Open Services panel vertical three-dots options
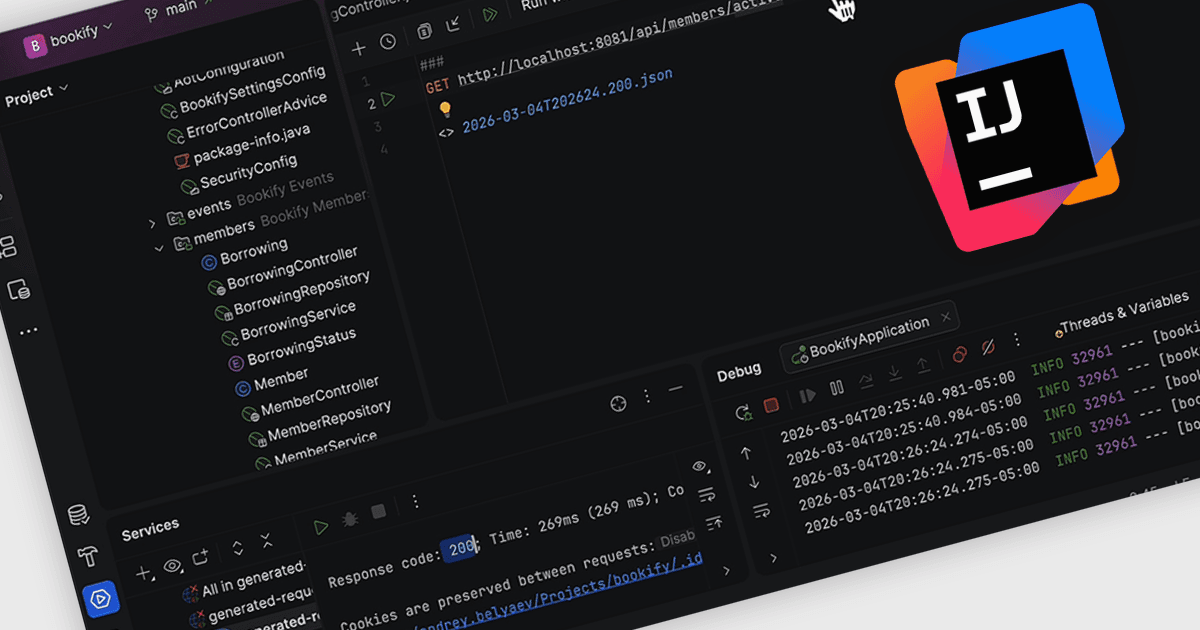 coord(416,500)
